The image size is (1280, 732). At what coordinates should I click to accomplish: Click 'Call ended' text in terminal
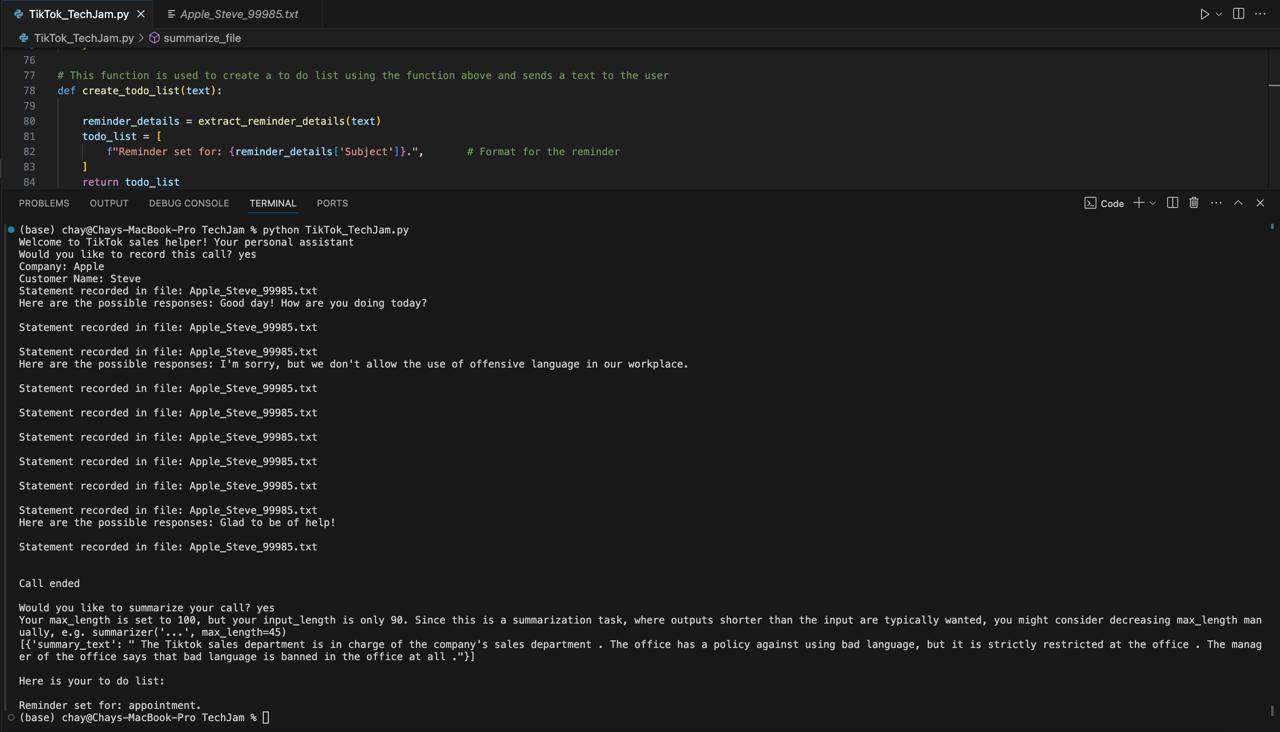pos(49,583)
